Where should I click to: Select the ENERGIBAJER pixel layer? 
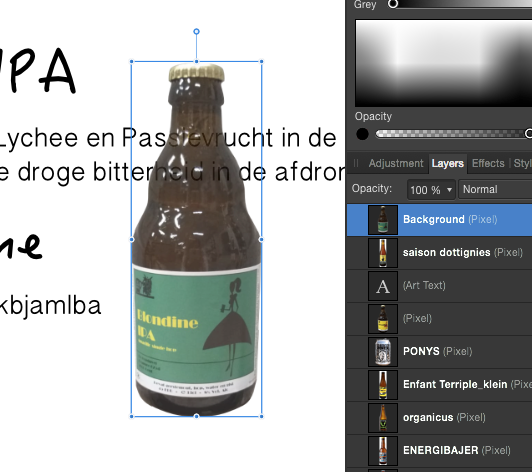click(x=439, y=450)
